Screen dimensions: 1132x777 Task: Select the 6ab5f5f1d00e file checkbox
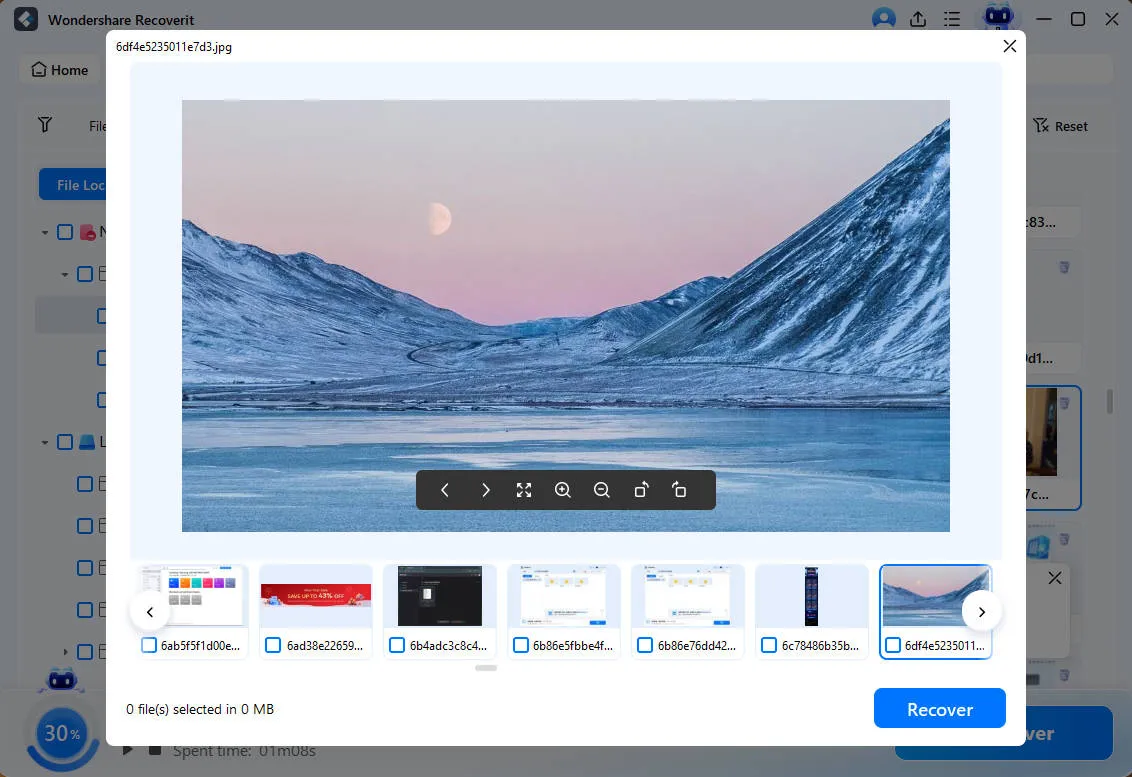tap(148, 646)
